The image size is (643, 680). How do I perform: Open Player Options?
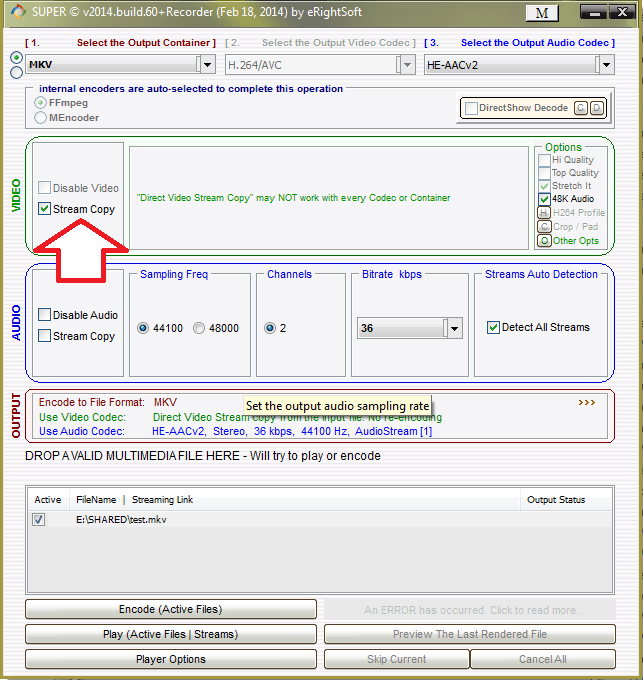tap(170, 659)
